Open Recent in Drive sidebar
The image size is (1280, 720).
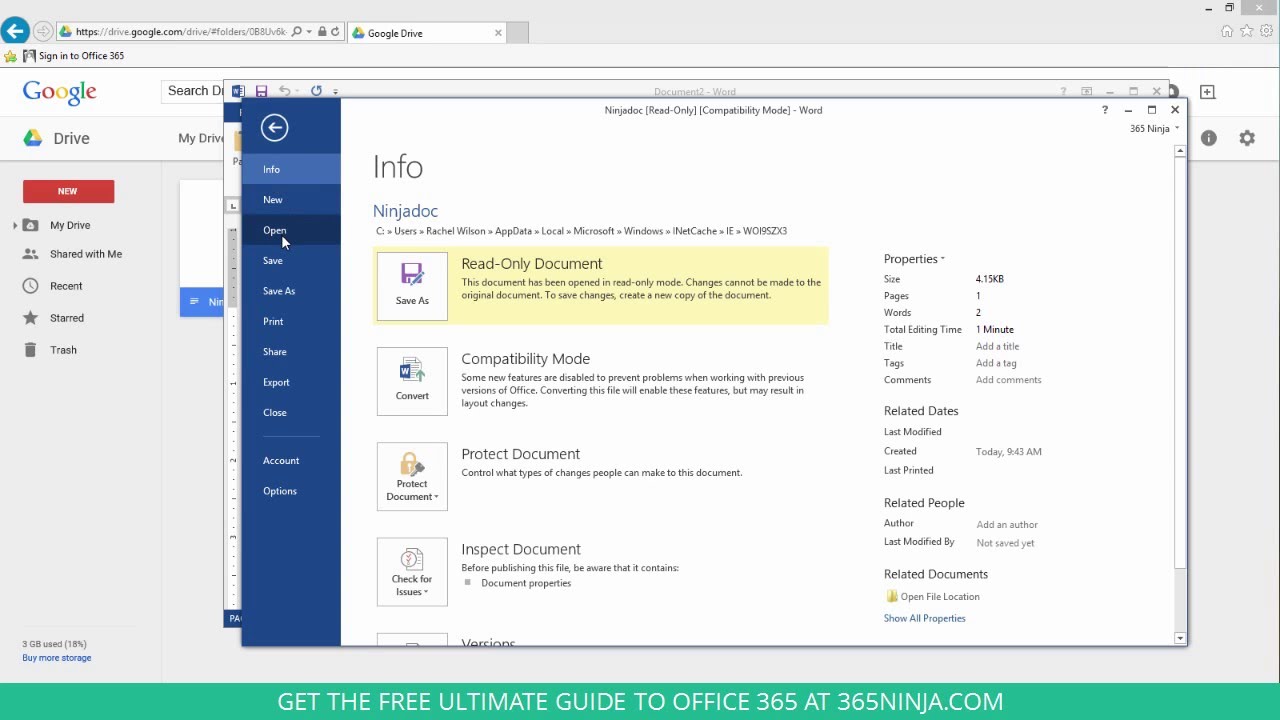66,286
